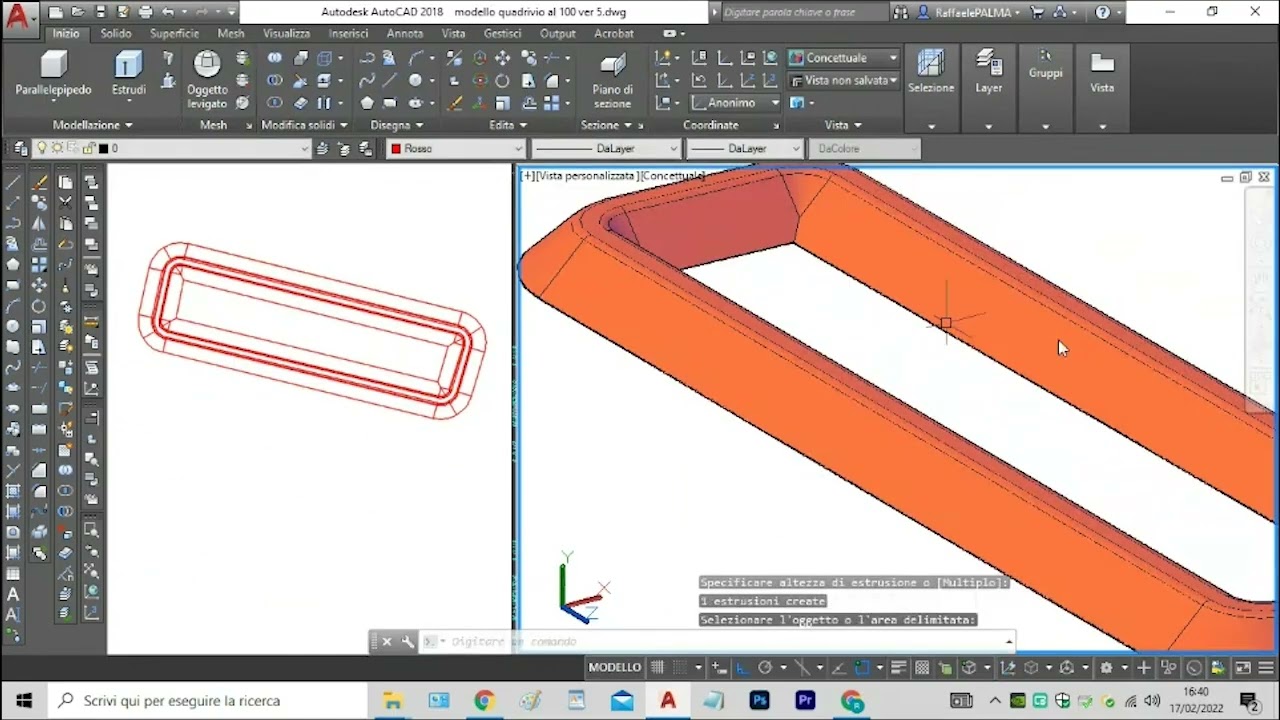Click the MODELLO space button

click(614, 668)
